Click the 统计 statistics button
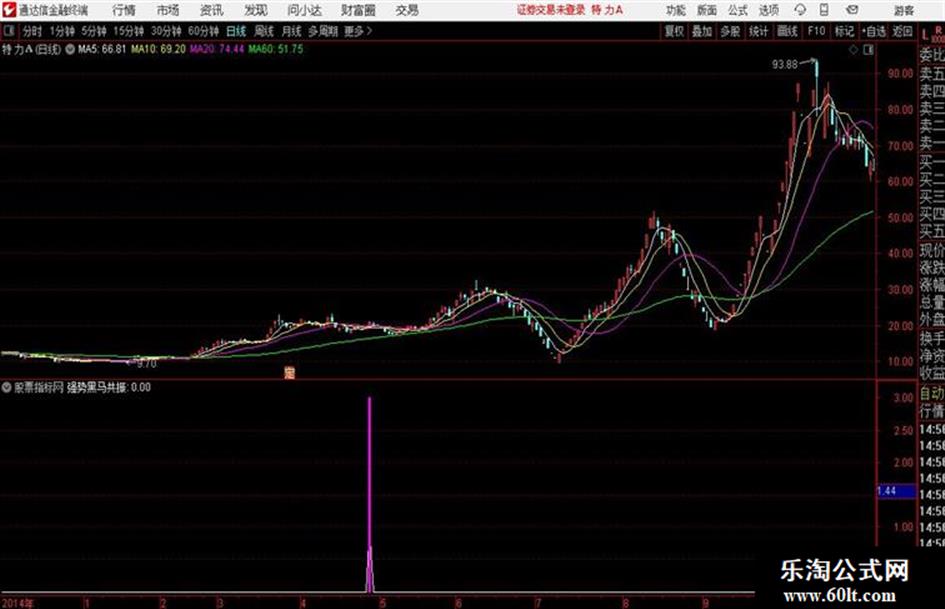The width and height of the screenshot is (945, 609). click(x=759, y=31)
